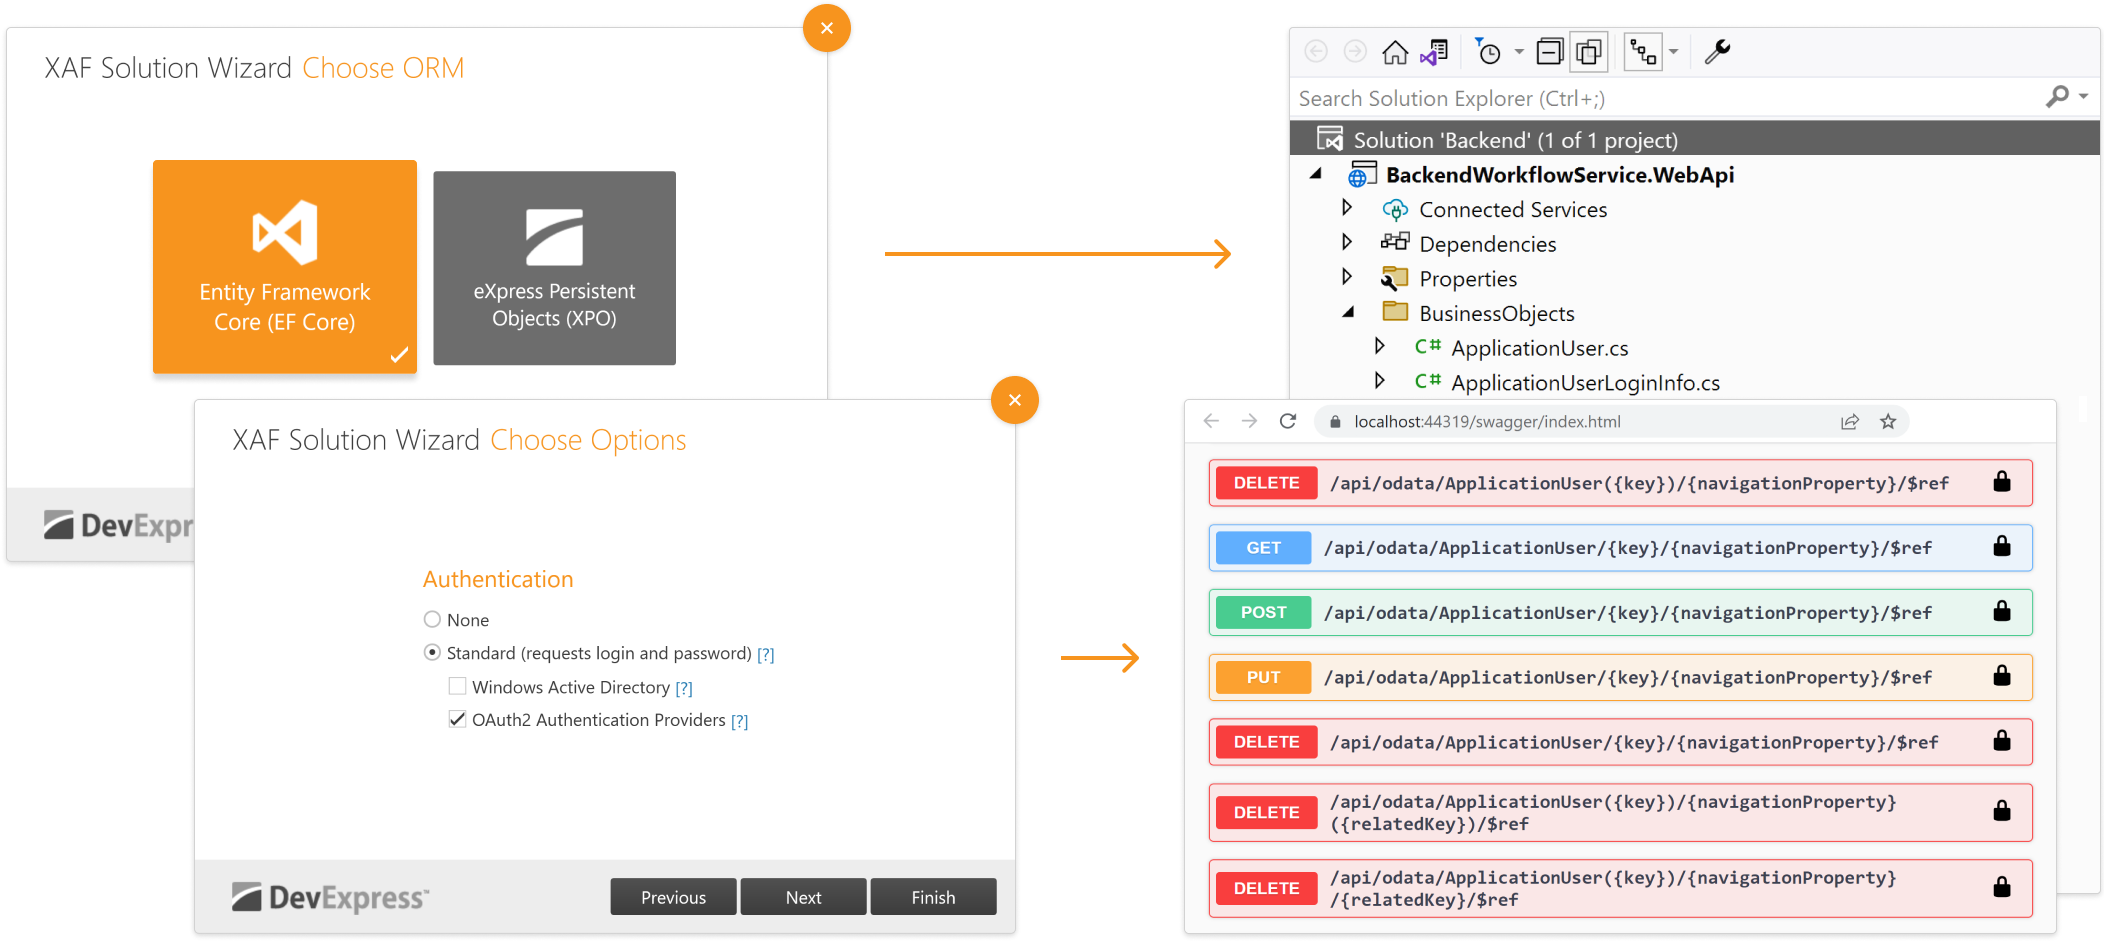The width and height of the screenshot is (2104, 942).
Task: Click the Pending Changes Filter clock icon
Action: pos(1492,51)
